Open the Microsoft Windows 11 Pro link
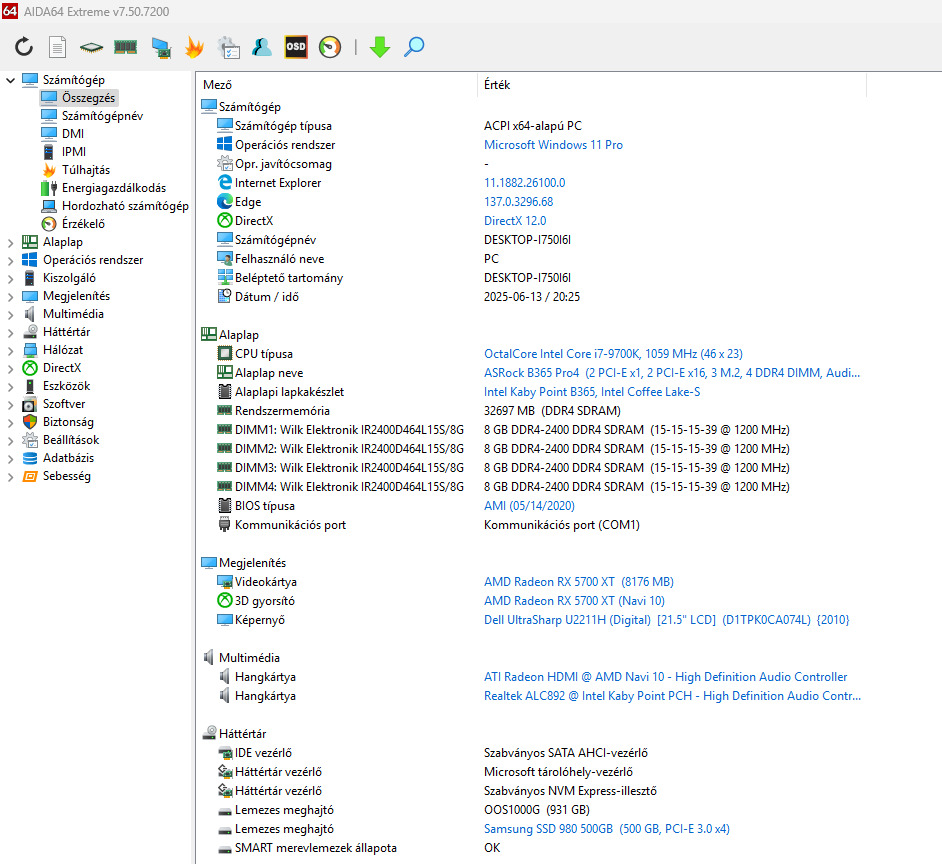942x864 pixels. click(553, 145)
